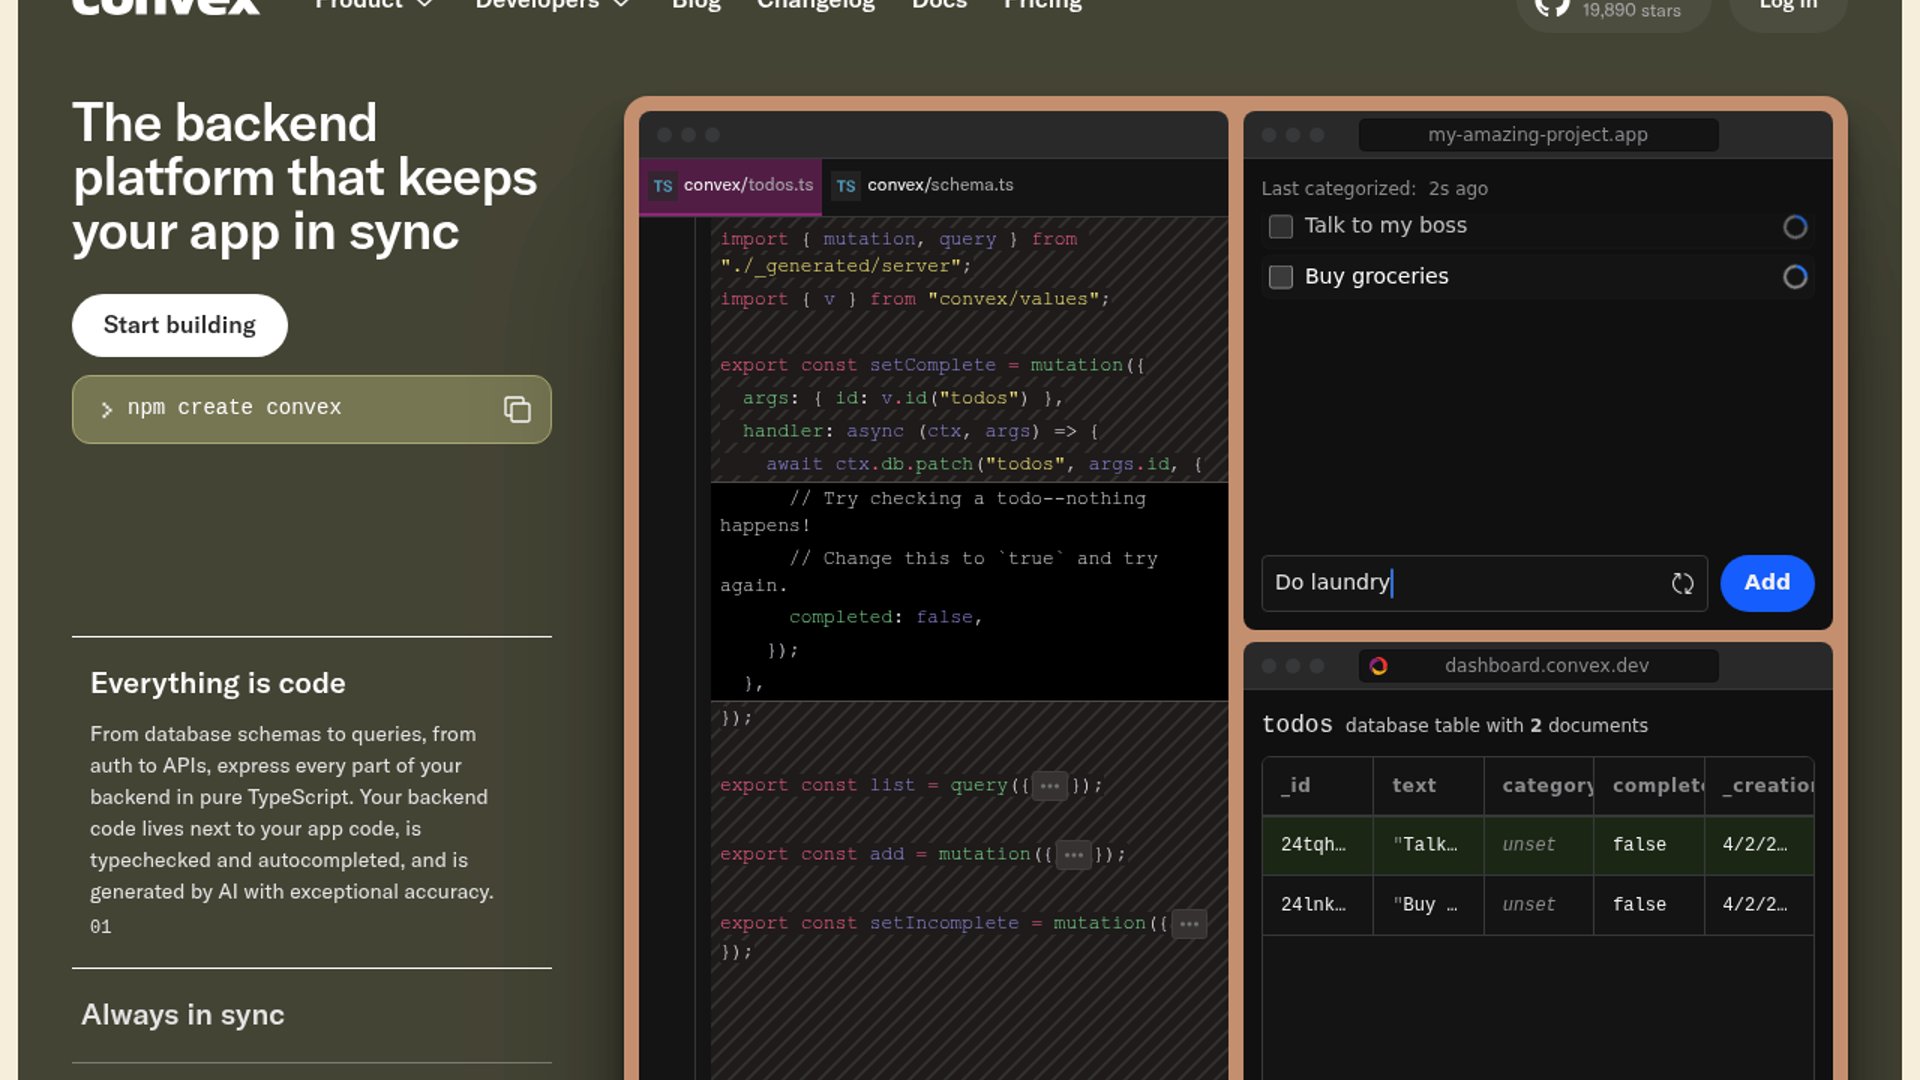
Task: Click the TS icon on convex/schema.ts tab
Action: click(x=846, y=186)
